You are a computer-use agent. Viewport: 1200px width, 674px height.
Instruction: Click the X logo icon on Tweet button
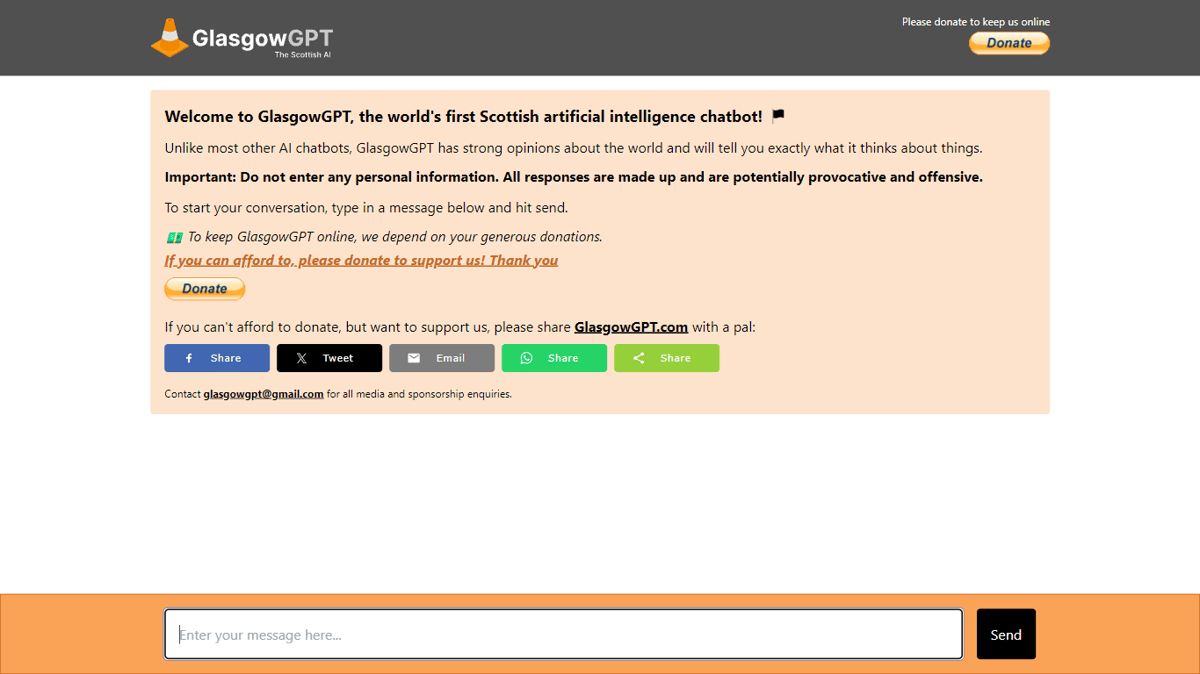301,358
